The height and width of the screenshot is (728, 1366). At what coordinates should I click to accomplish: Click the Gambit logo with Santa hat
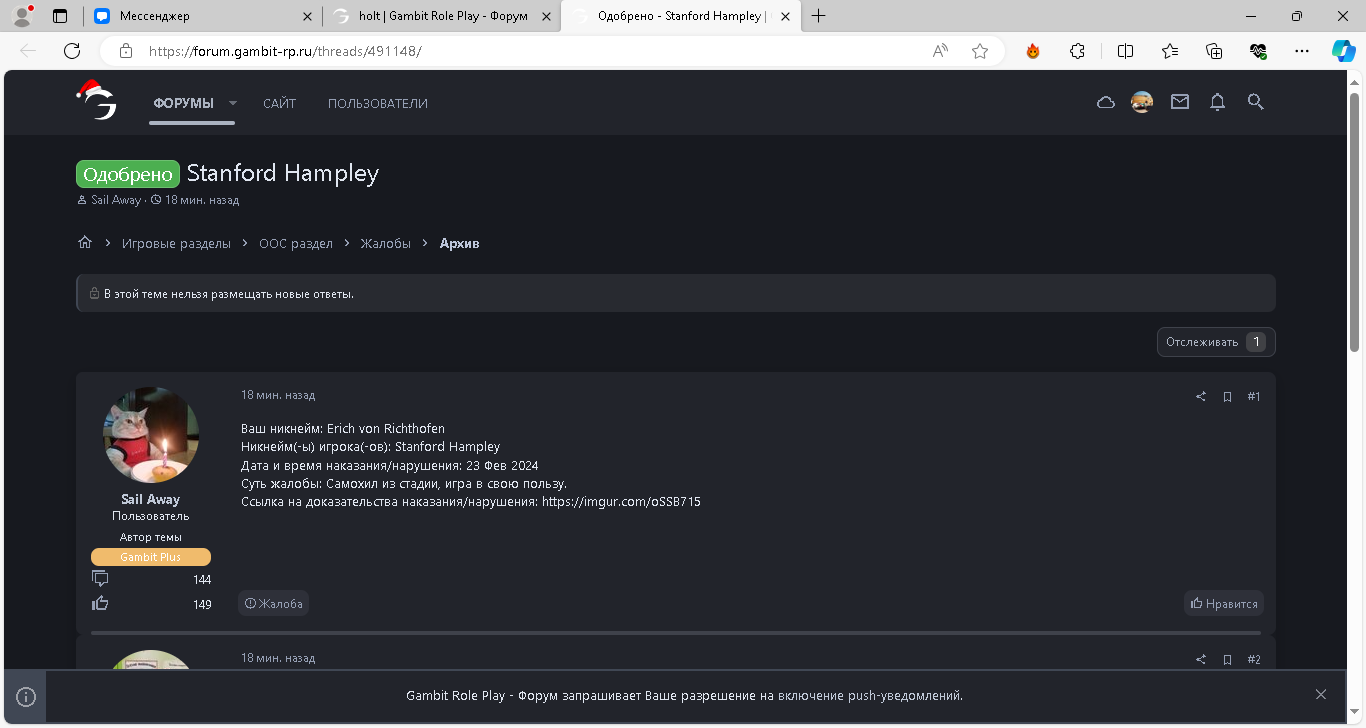(97, 101)
